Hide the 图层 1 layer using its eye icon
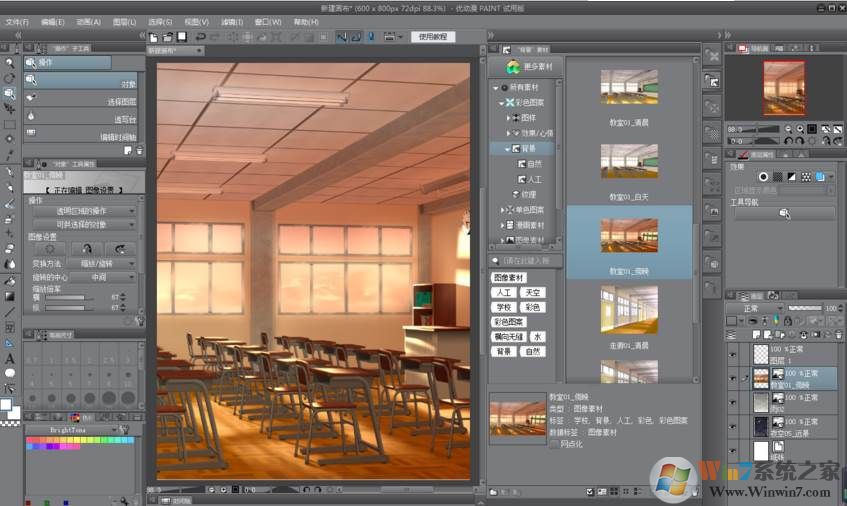The width and height of the screenshot is (847, 506). pos(732,353)
